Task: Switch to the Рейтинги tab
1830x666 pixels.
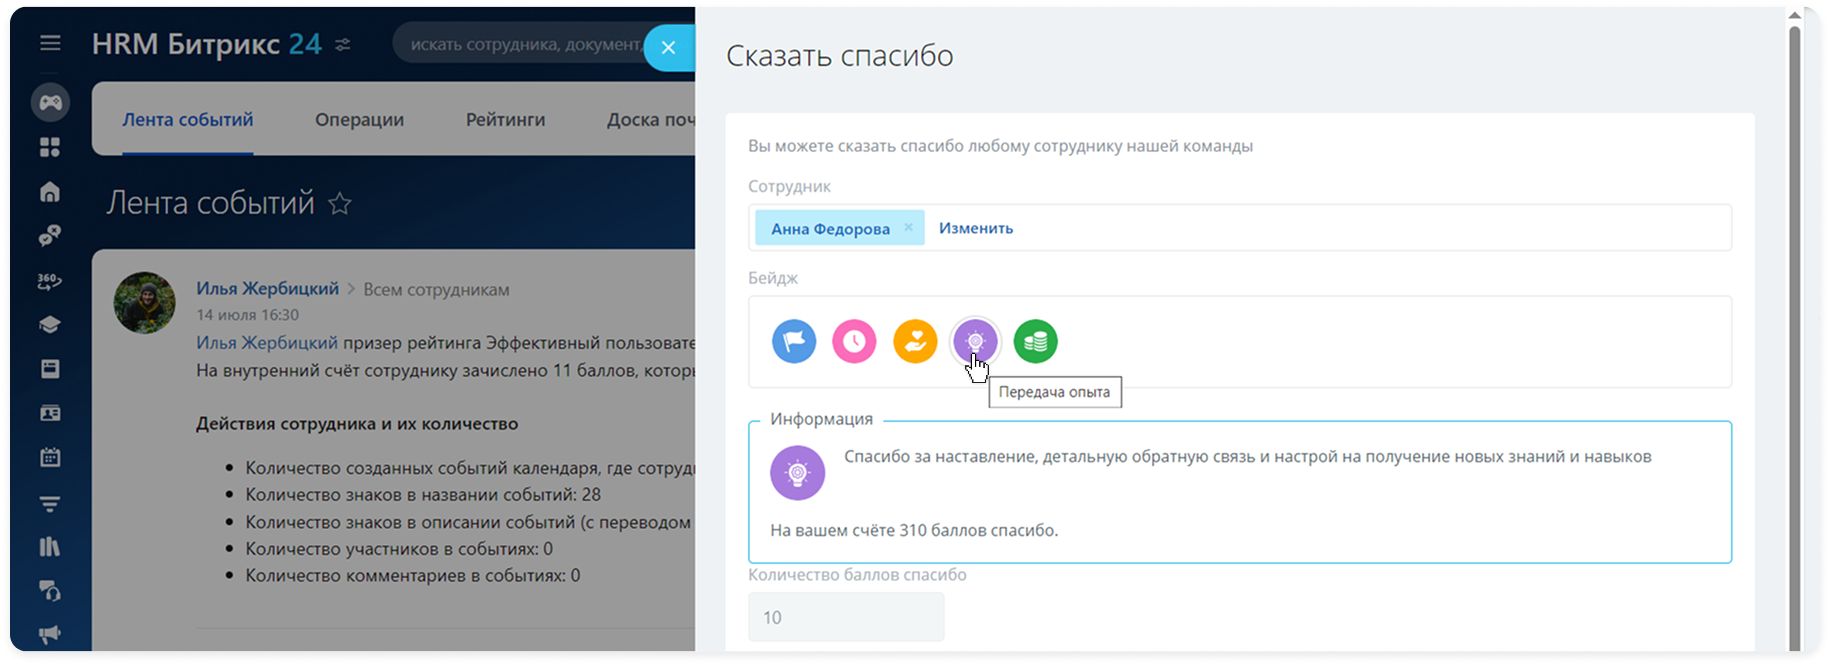Action: (505, 120)
